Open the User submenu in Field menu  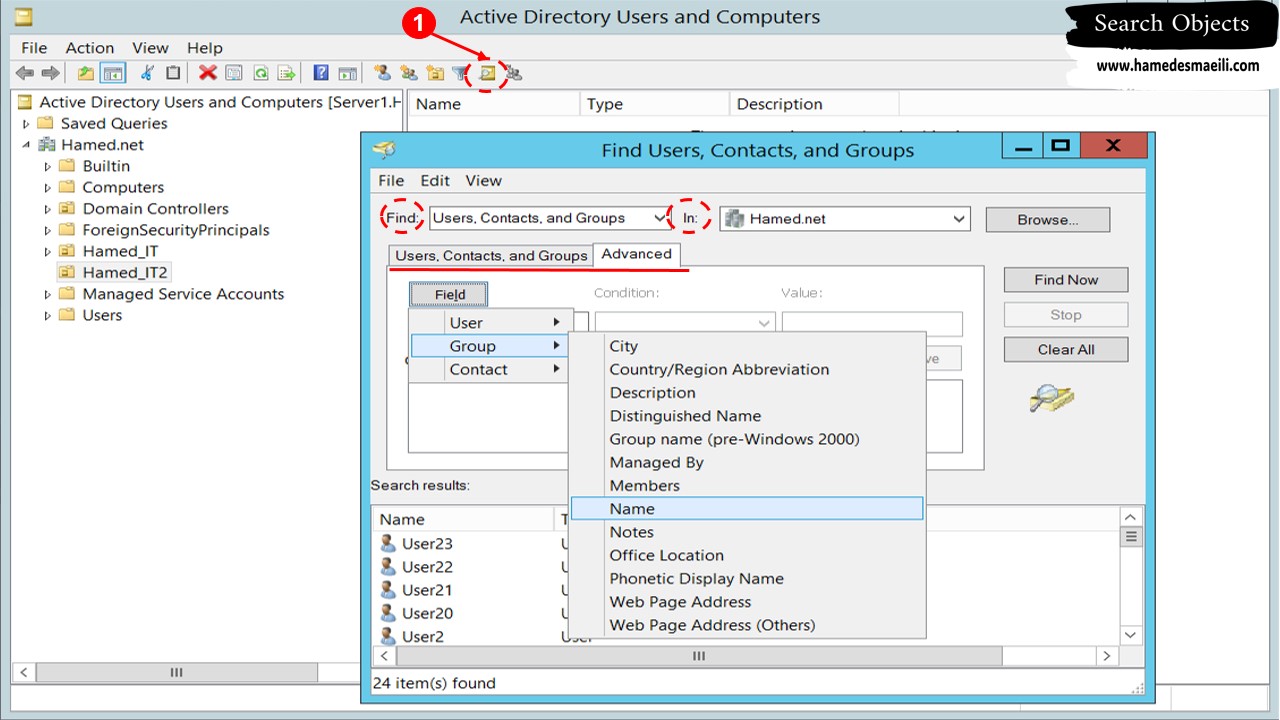coord(490,323)
